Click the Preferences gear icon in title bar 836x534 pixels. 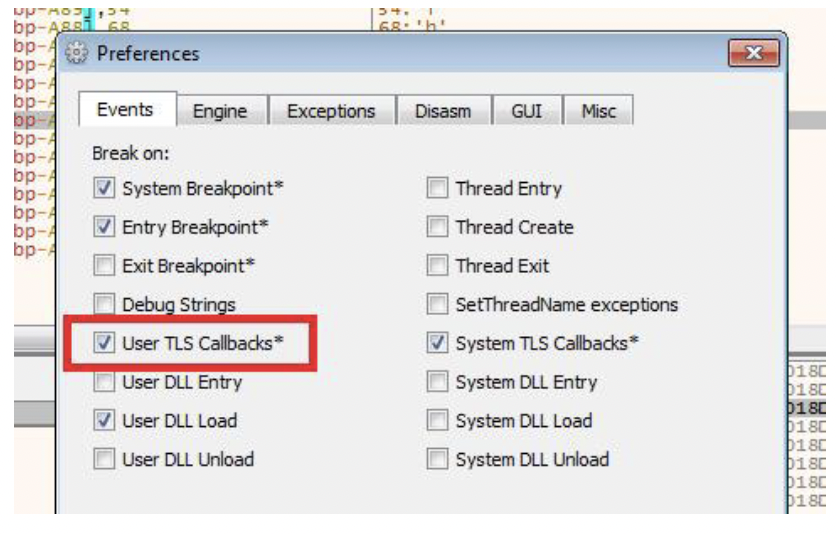(76, 53)
